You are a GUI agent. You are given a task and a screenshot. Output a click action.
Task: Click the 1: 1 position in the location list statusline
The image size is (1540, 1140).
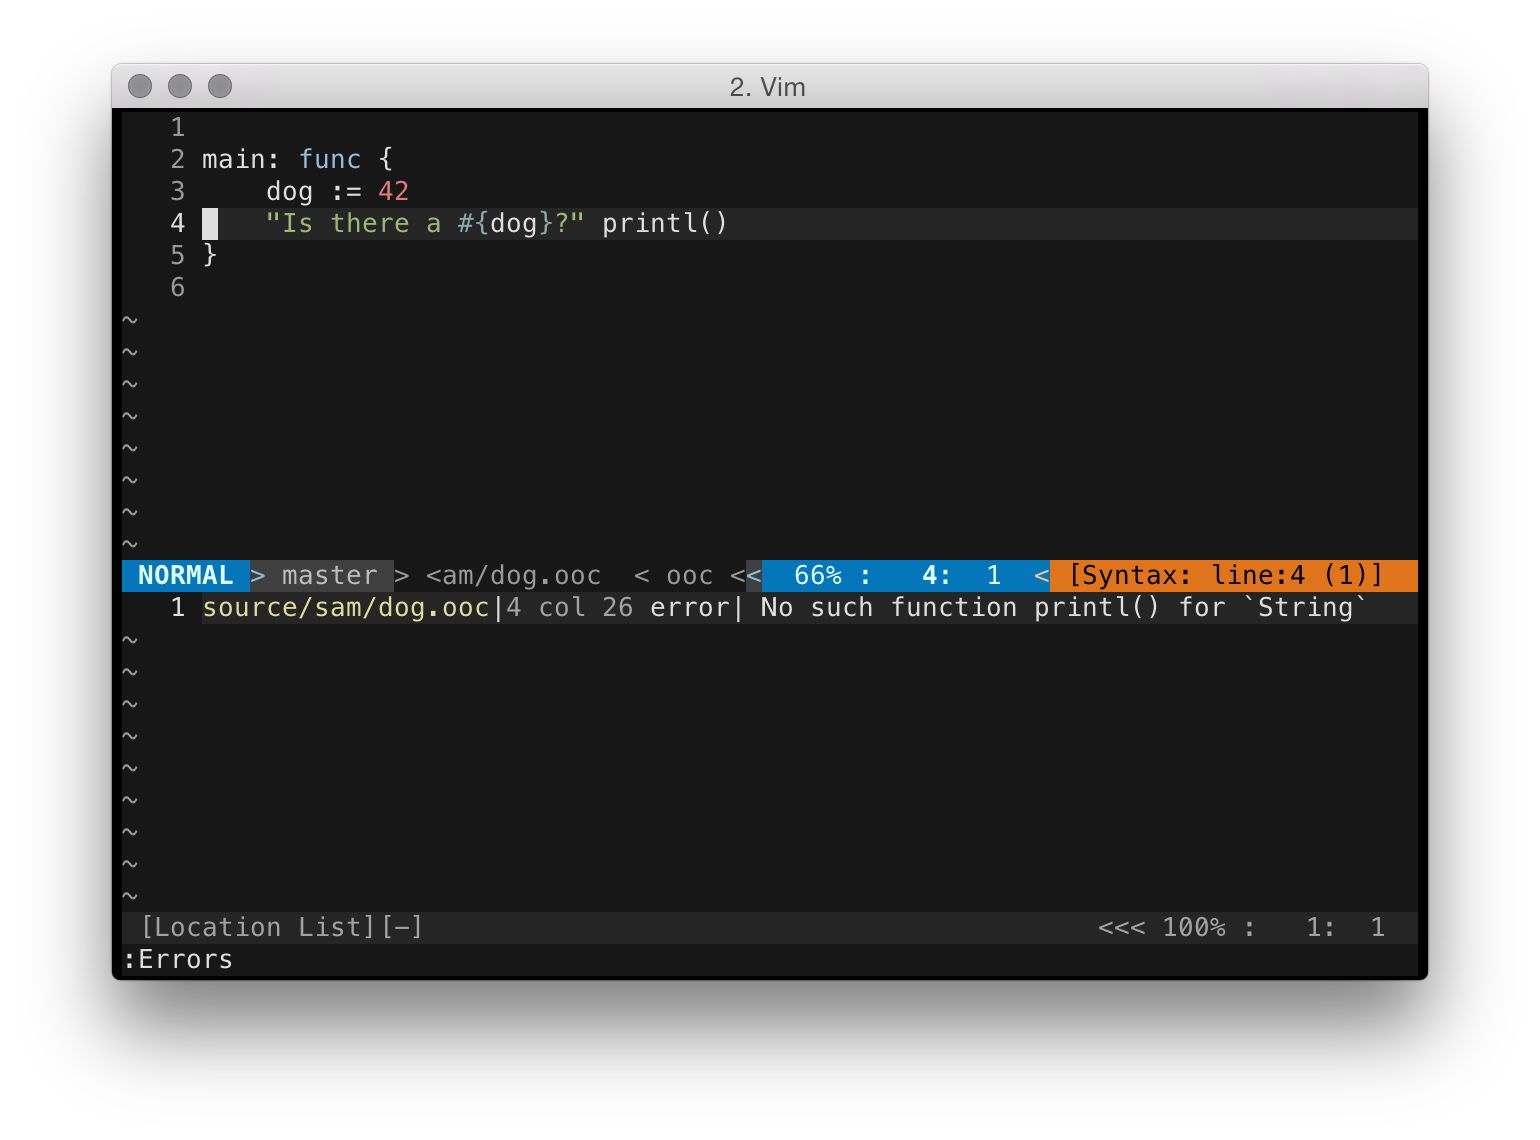tap(1345, 927)
